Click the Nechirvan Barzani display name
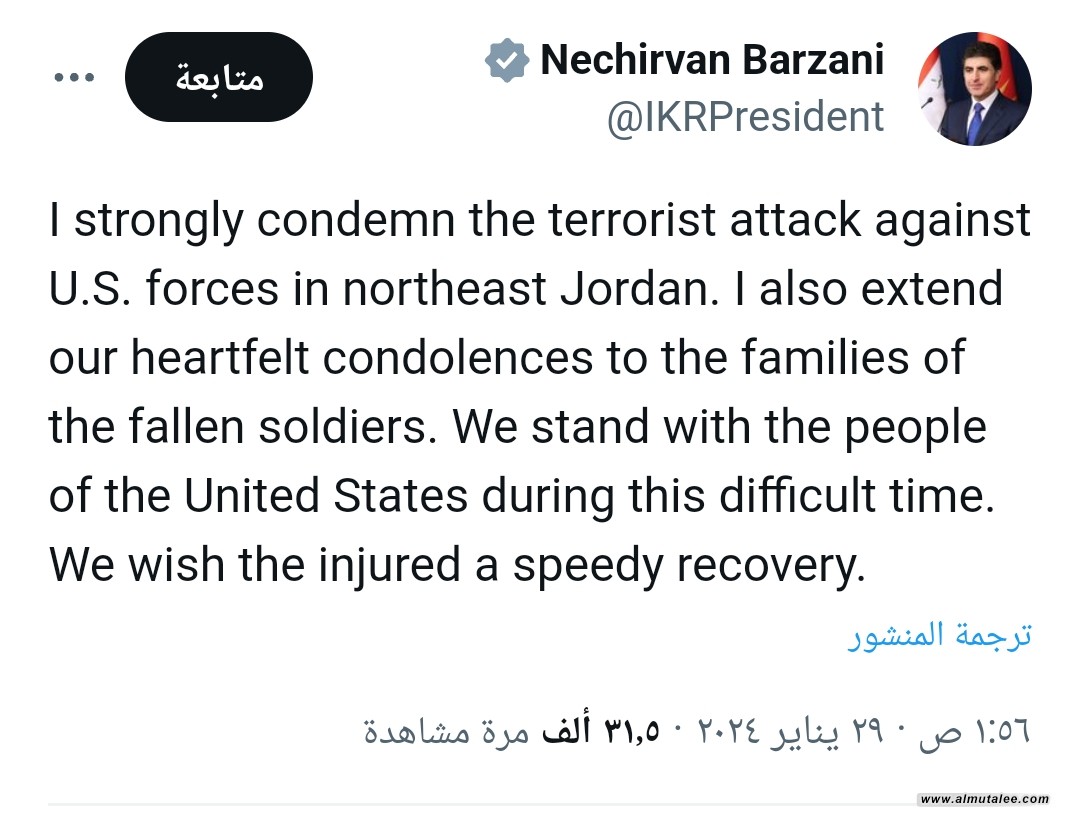Viewport: 1080px width, 822px height. pos(712,60)
